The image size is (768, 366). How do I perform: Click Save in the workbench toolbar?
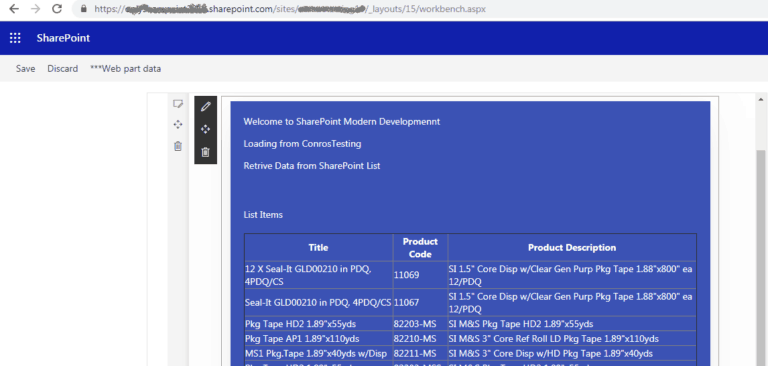[25, 69]
